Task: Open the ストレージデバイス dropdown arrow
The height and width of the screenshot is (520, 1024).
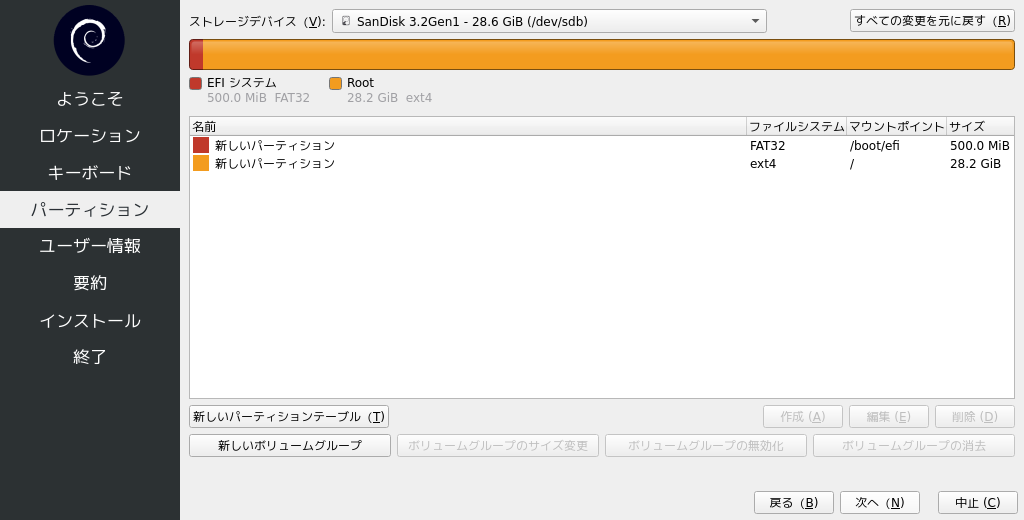Action: click(x=755, y=21)
